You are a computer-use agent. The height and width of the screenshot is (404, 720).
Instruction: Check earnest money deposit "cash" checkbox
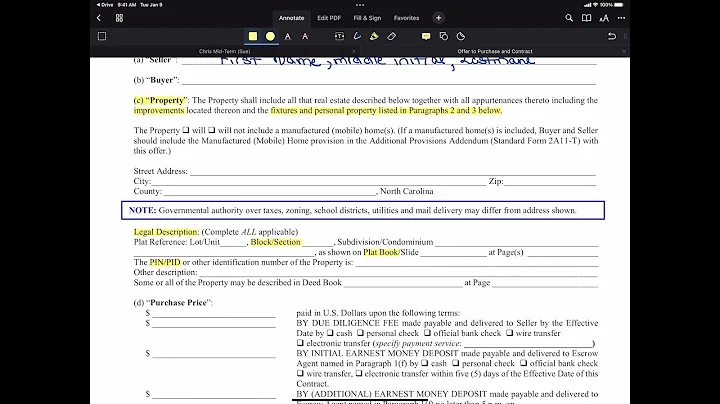point(425,363)
